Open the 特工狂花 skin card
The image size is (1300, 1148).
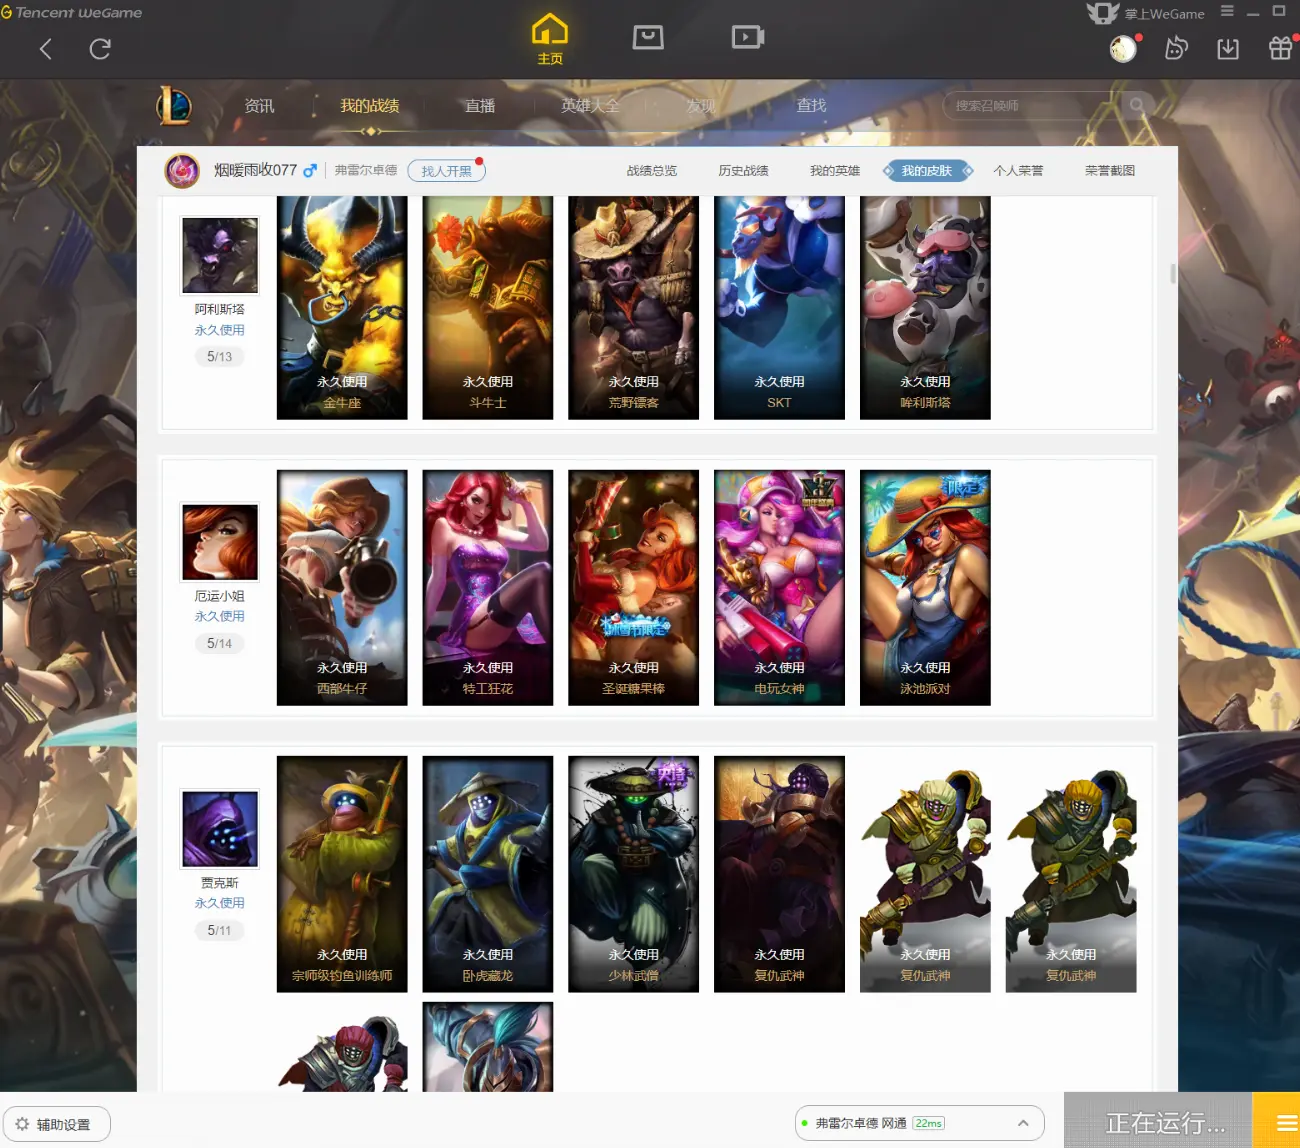(488, 588)
